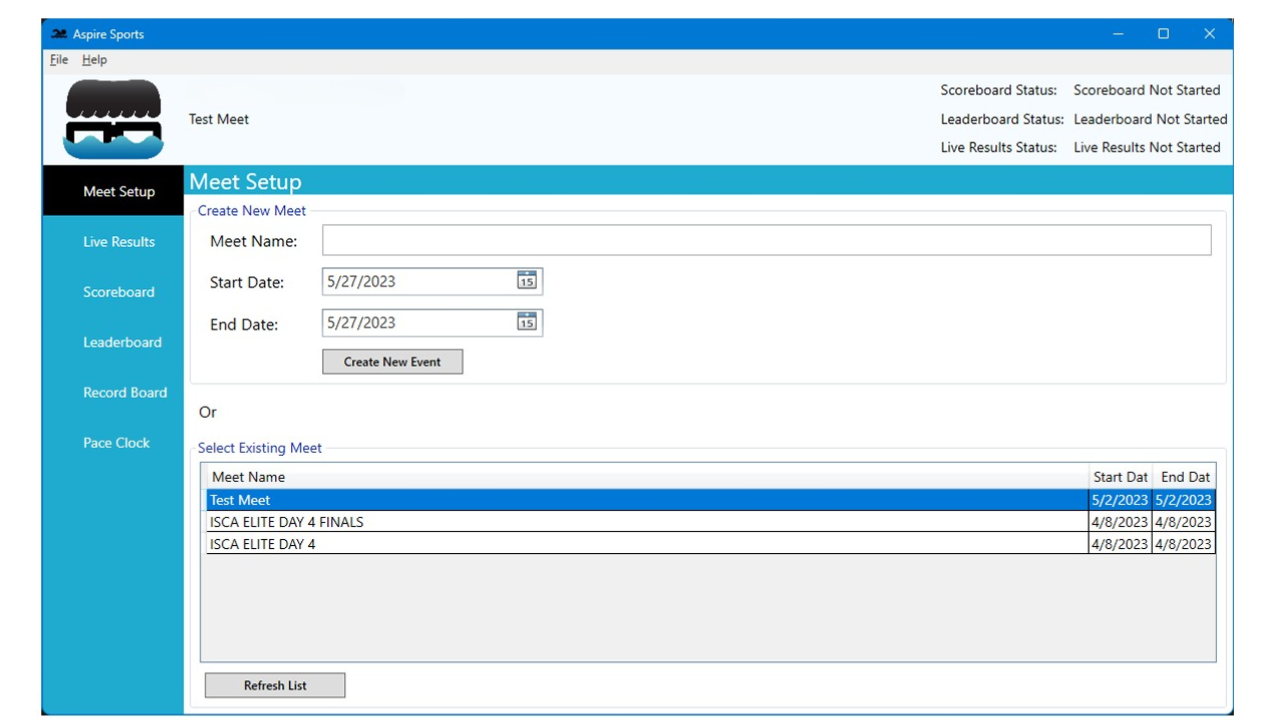Open the End Date calendar picker icon
1280x720 pixels.
tap(527, 322)
